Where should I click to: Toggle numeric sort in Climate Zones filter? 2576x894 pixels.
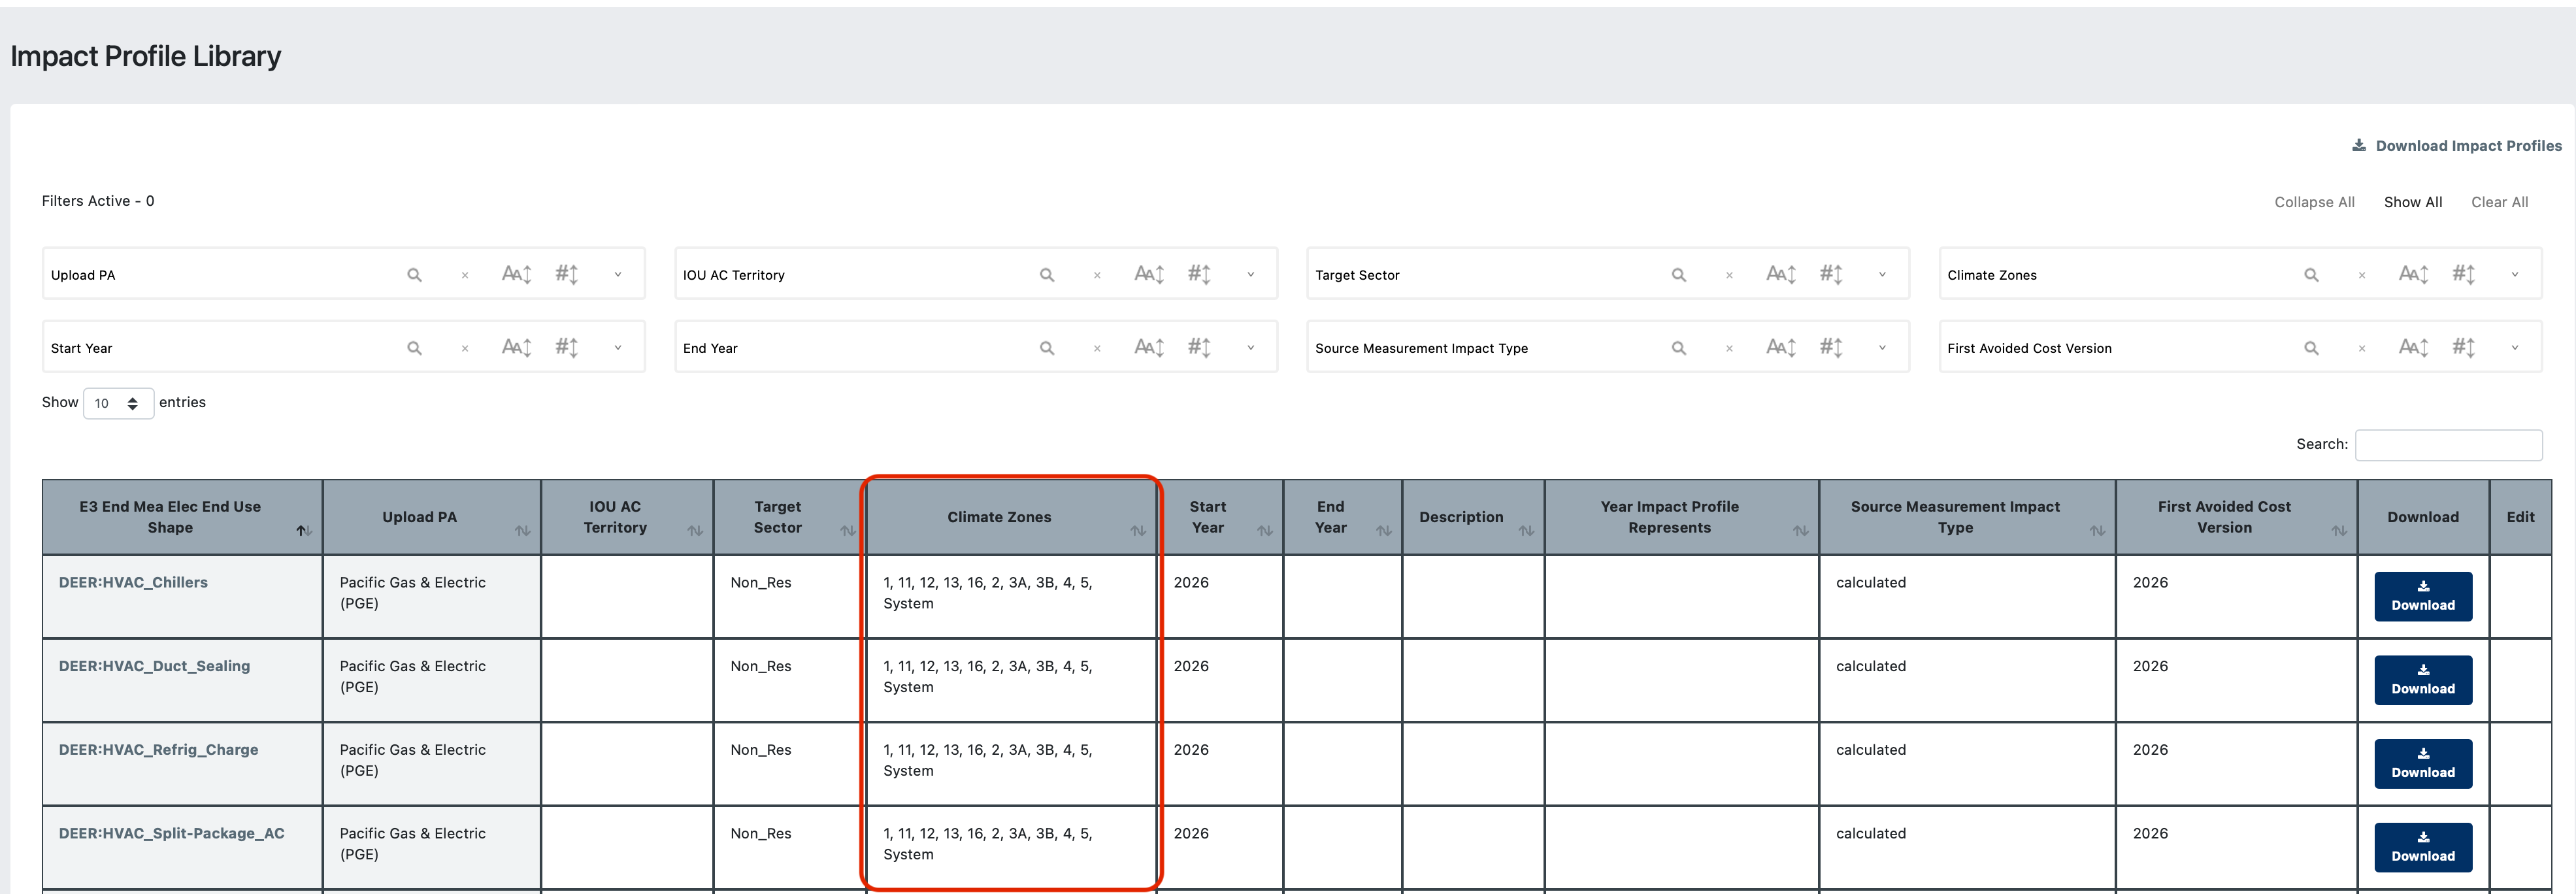point(2464,274)
